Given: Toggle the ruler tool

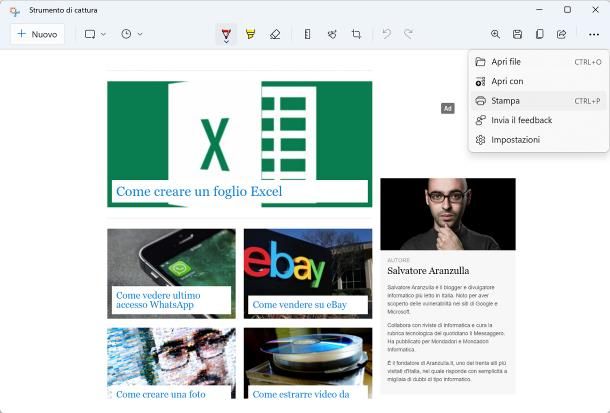Looking at the screenshot, I should pos(307,34).
